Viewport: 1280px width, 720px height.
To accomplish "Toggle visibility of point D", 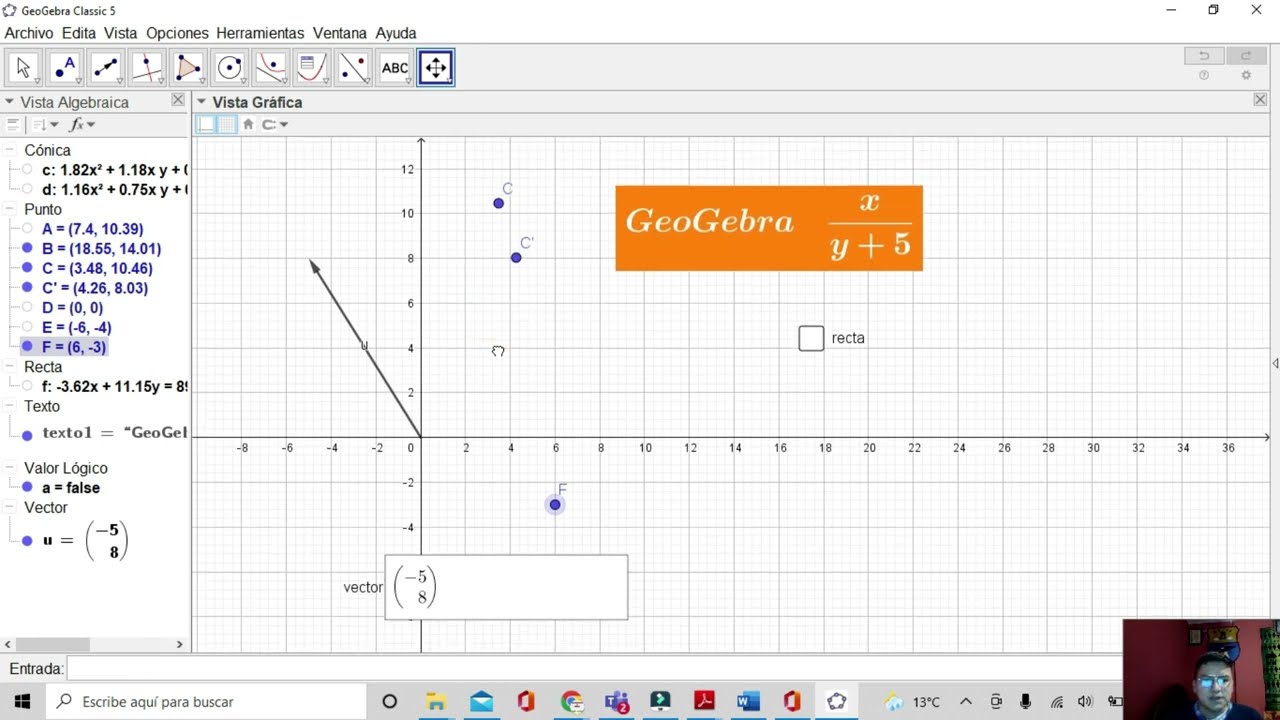I will (28, 307).
